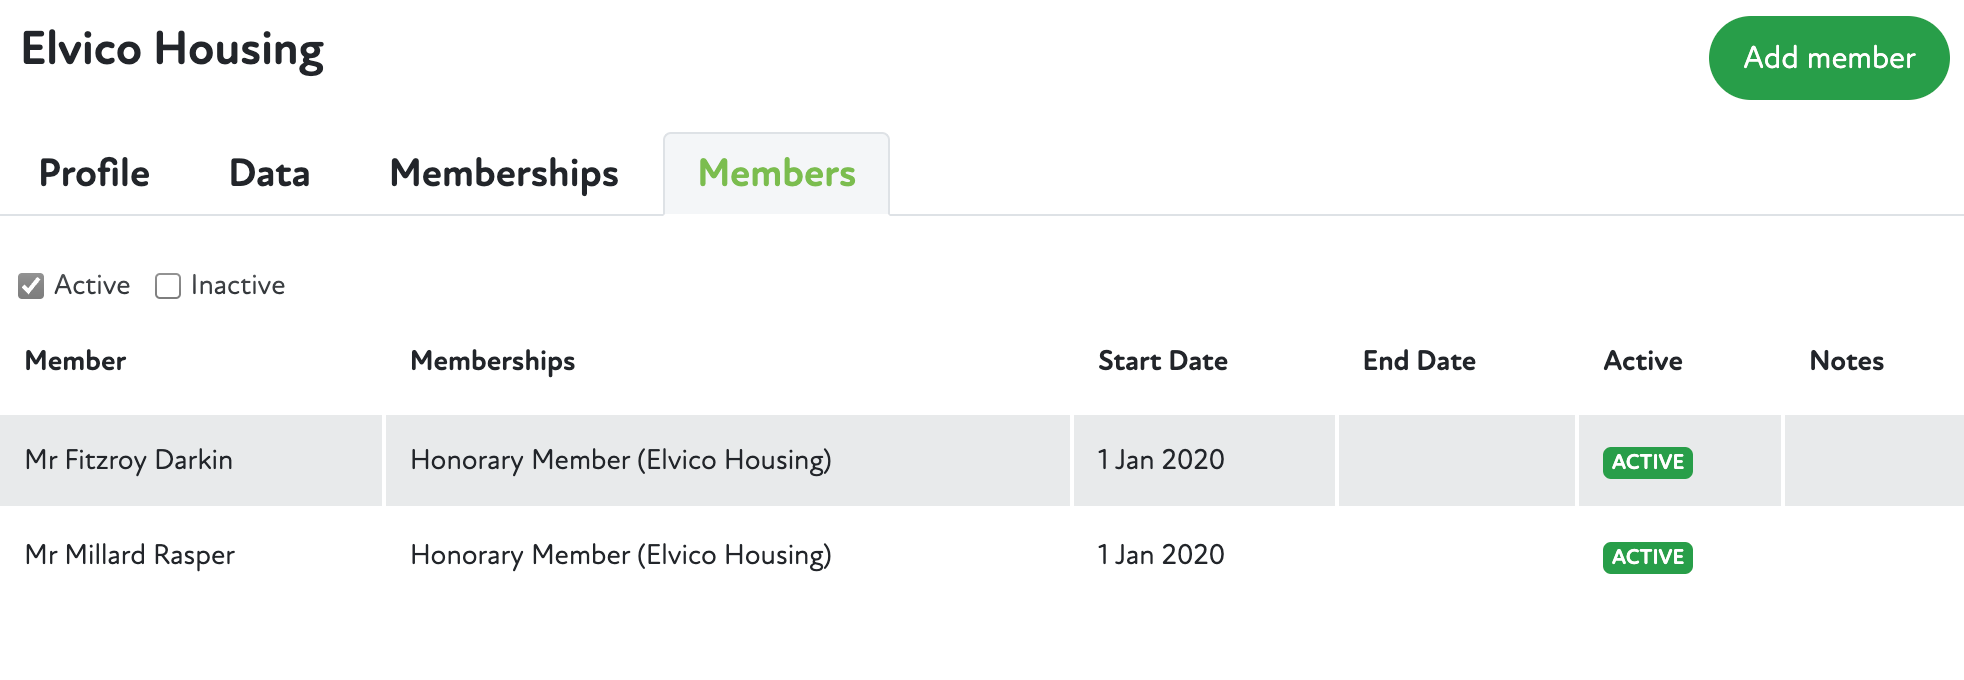Switch to the Profile tab
This screenshot has width=1964, height=680.
[94, 174]
